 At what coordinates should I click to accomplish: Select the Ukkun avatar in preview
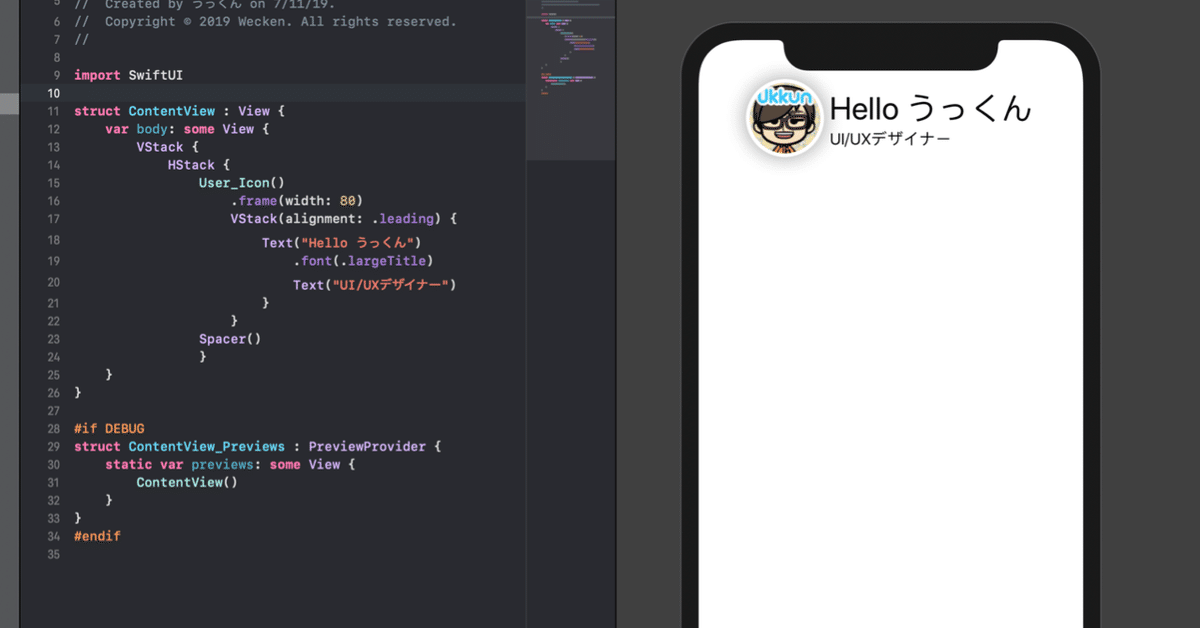point(785,119)
